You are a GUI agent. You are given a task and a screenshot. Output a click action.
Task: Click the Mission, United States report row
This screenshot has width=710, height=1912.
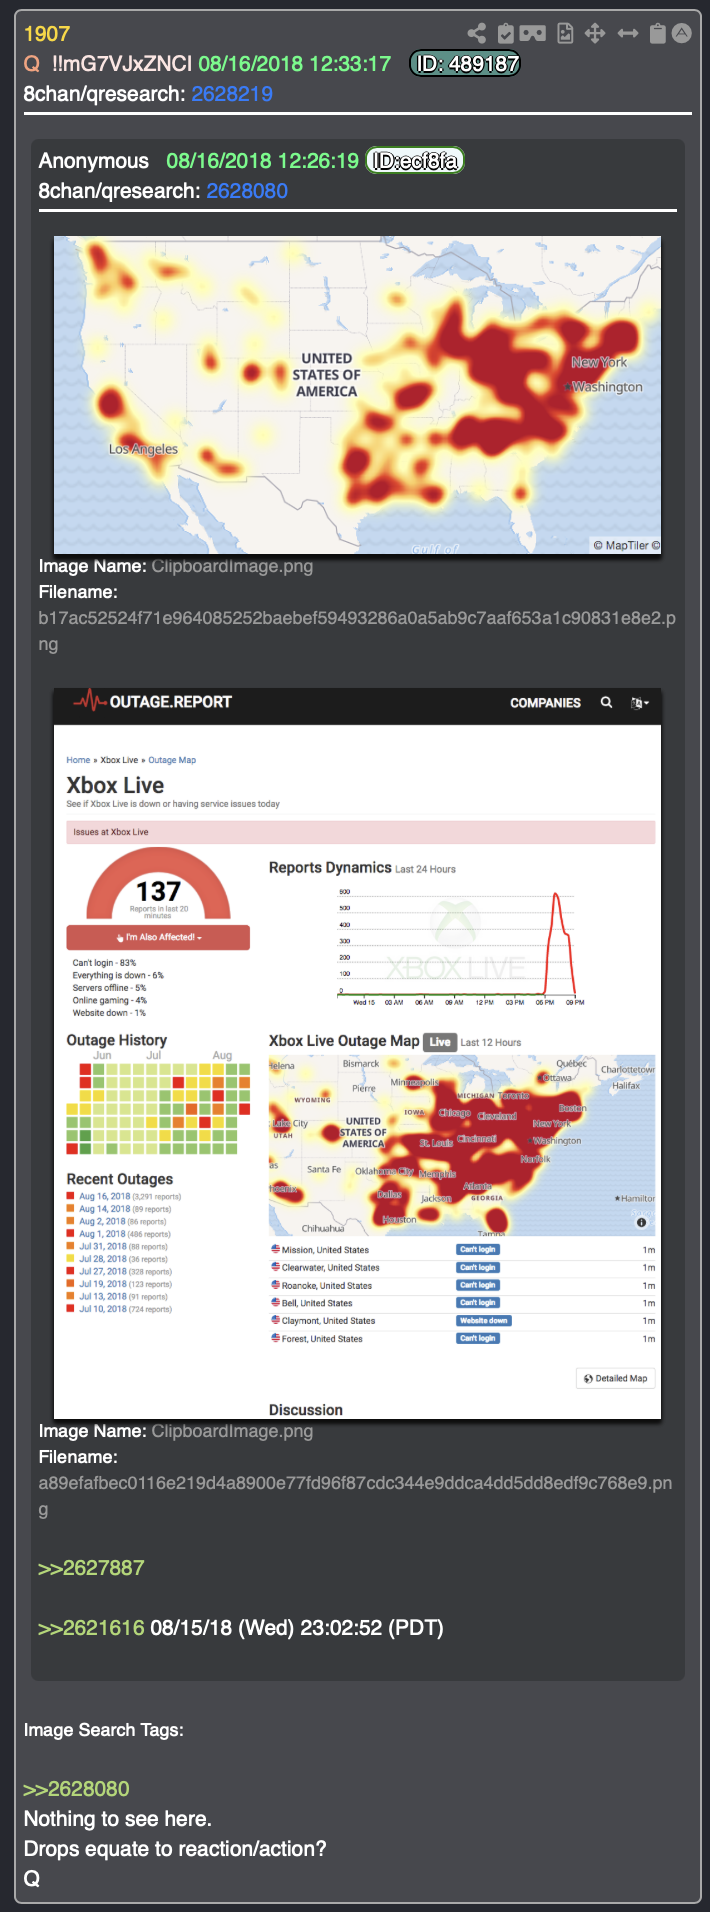click(462, 1250)
